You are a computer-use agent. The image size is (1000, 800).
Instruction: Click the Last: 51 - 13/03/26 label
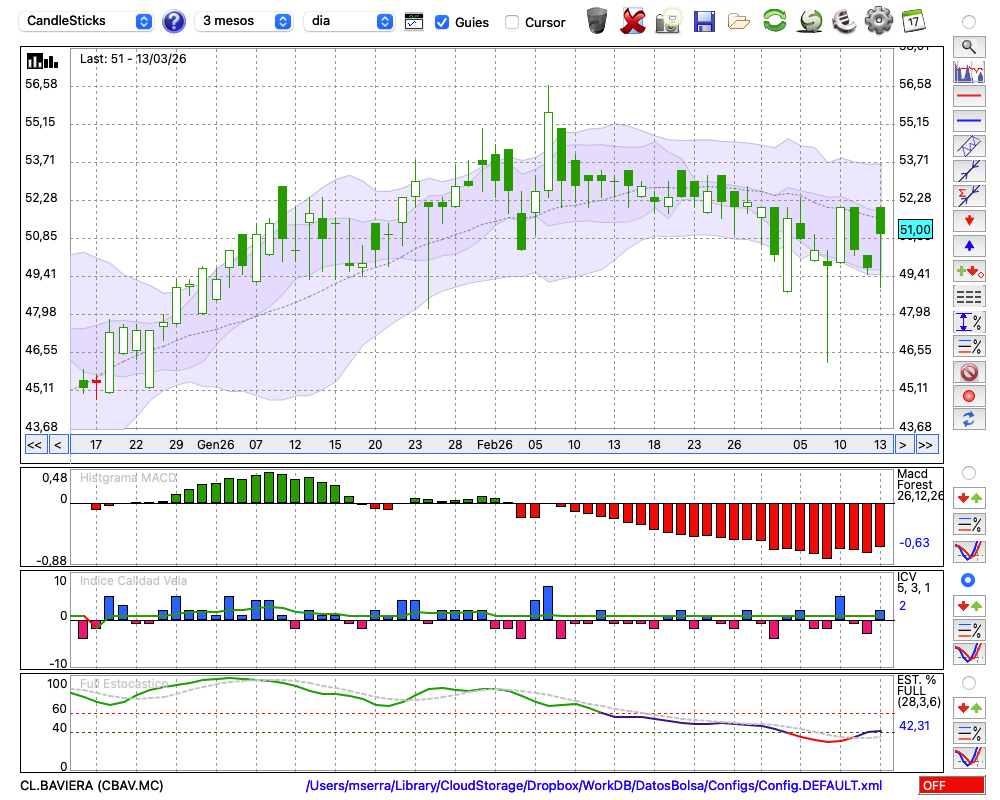coord(133,59)
